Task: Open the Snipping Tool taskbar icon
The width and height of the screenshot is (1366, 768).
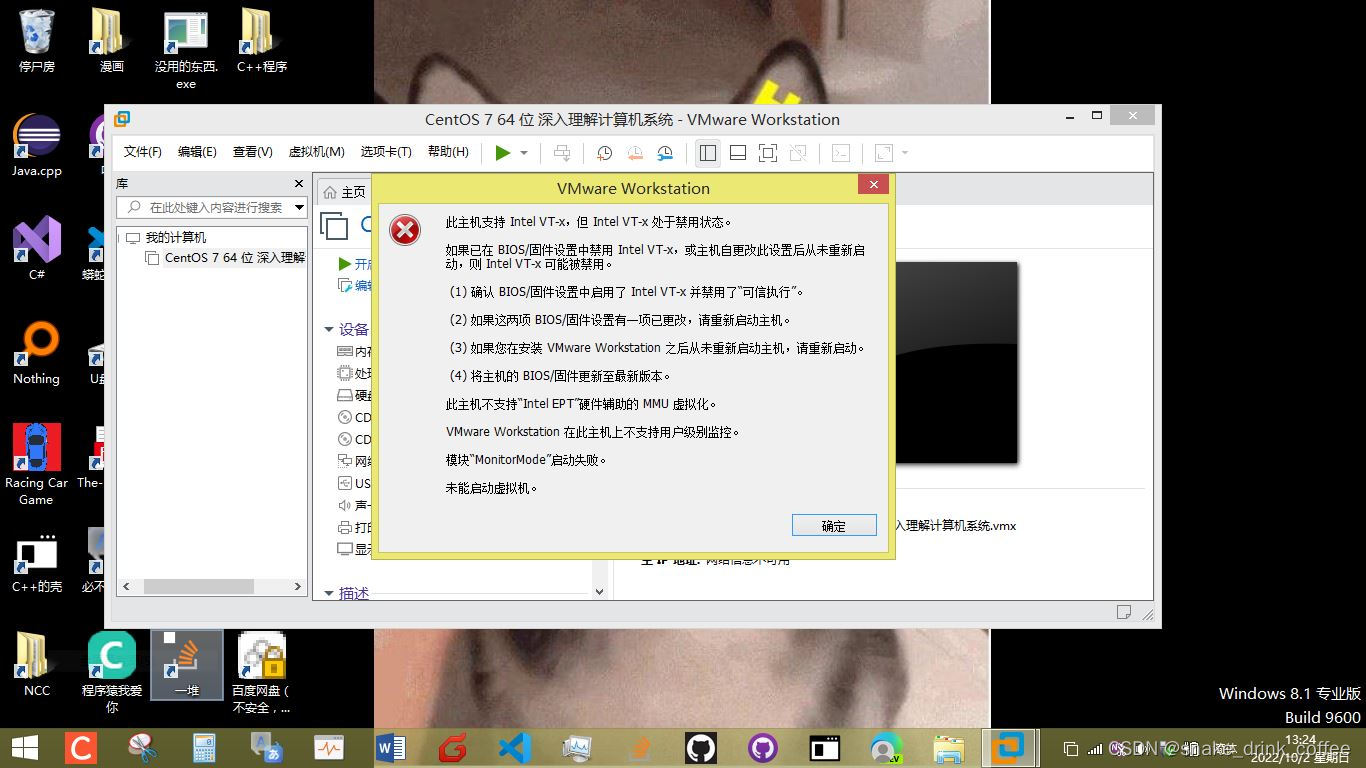Action: [143, 748]
